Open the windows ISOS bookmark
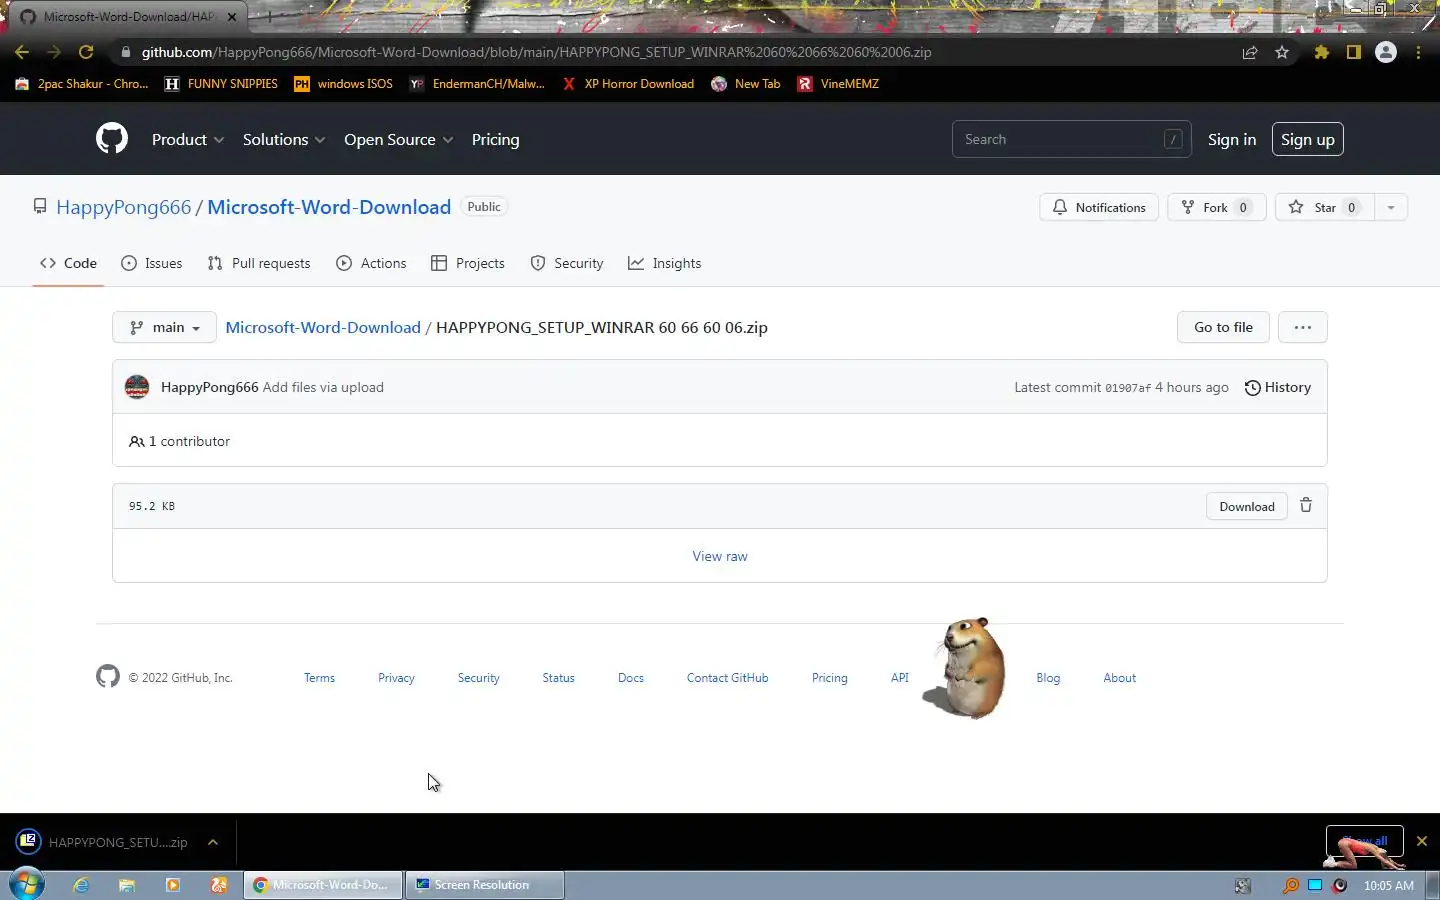This screenshot has width=1440, height=900. 343,84
